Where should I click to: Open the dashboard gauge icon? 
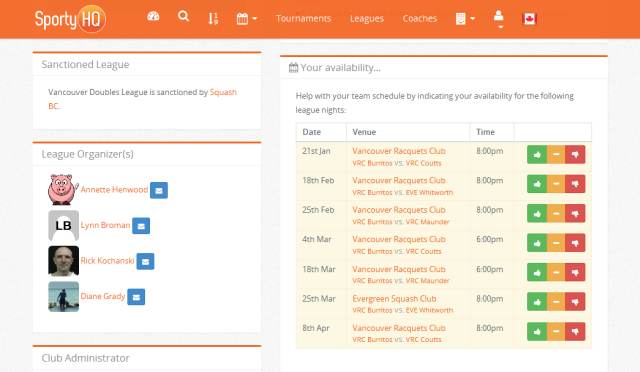pos(153,17)
